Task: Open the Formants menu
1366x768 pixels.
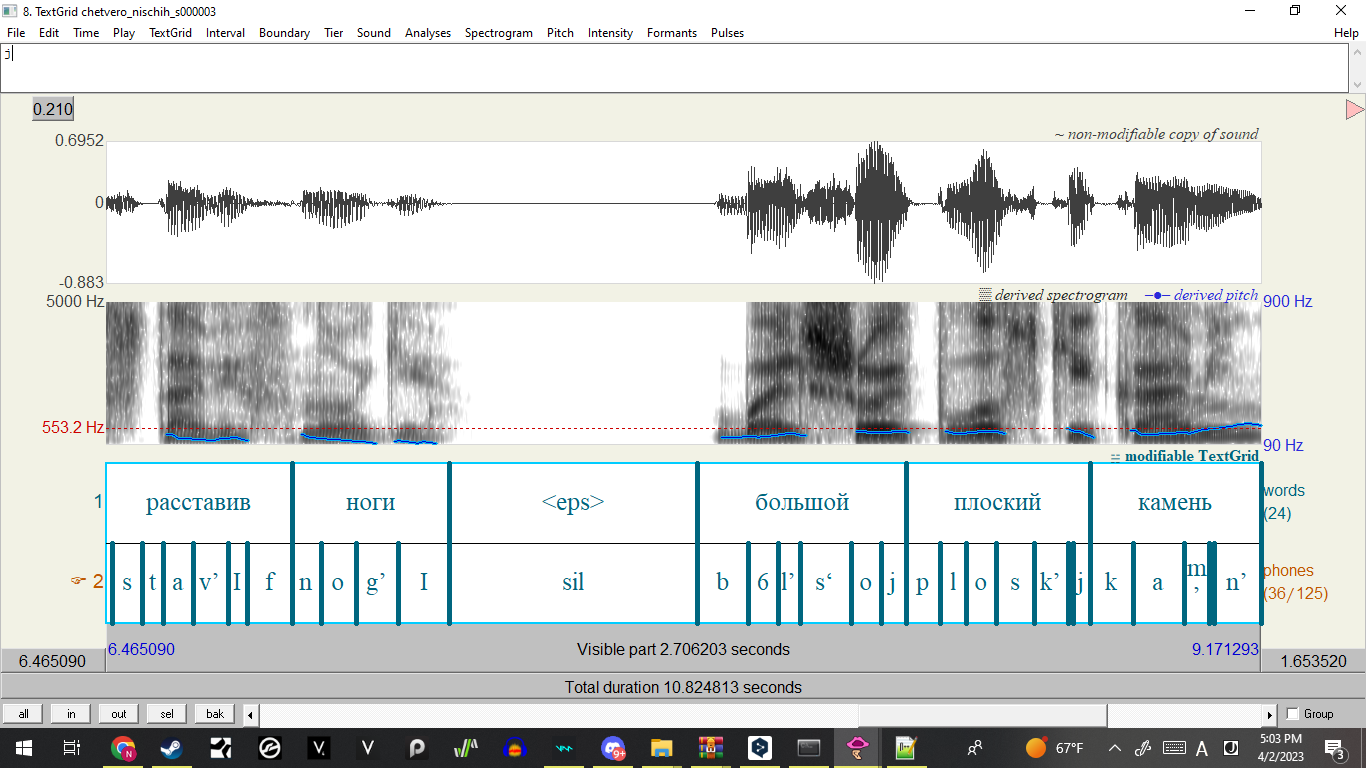Action: 671,33
